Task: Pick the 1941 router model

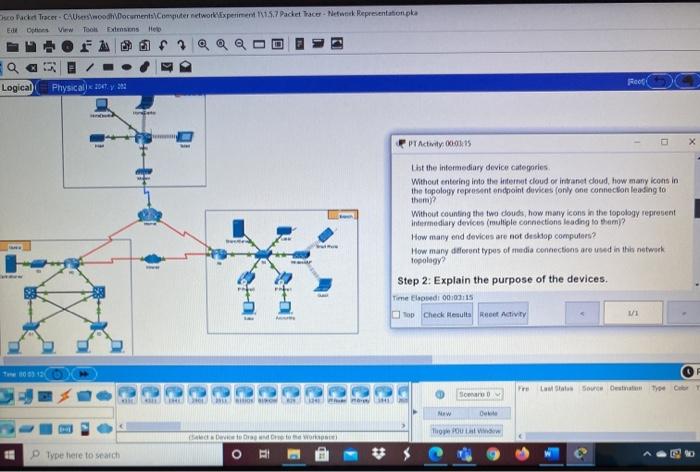Action: (174, 395)
